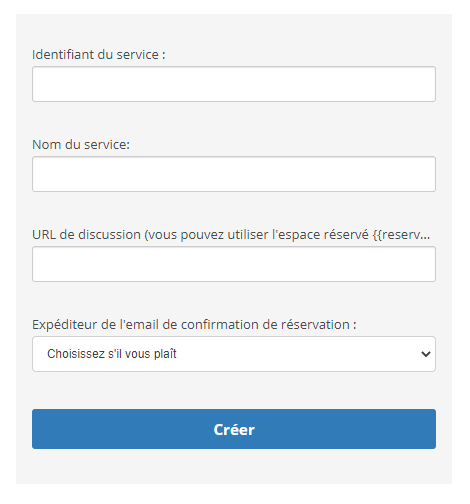Click the empty field below Nom du service
This screenshot has height=504, width=470.
[x=234, y=174]
